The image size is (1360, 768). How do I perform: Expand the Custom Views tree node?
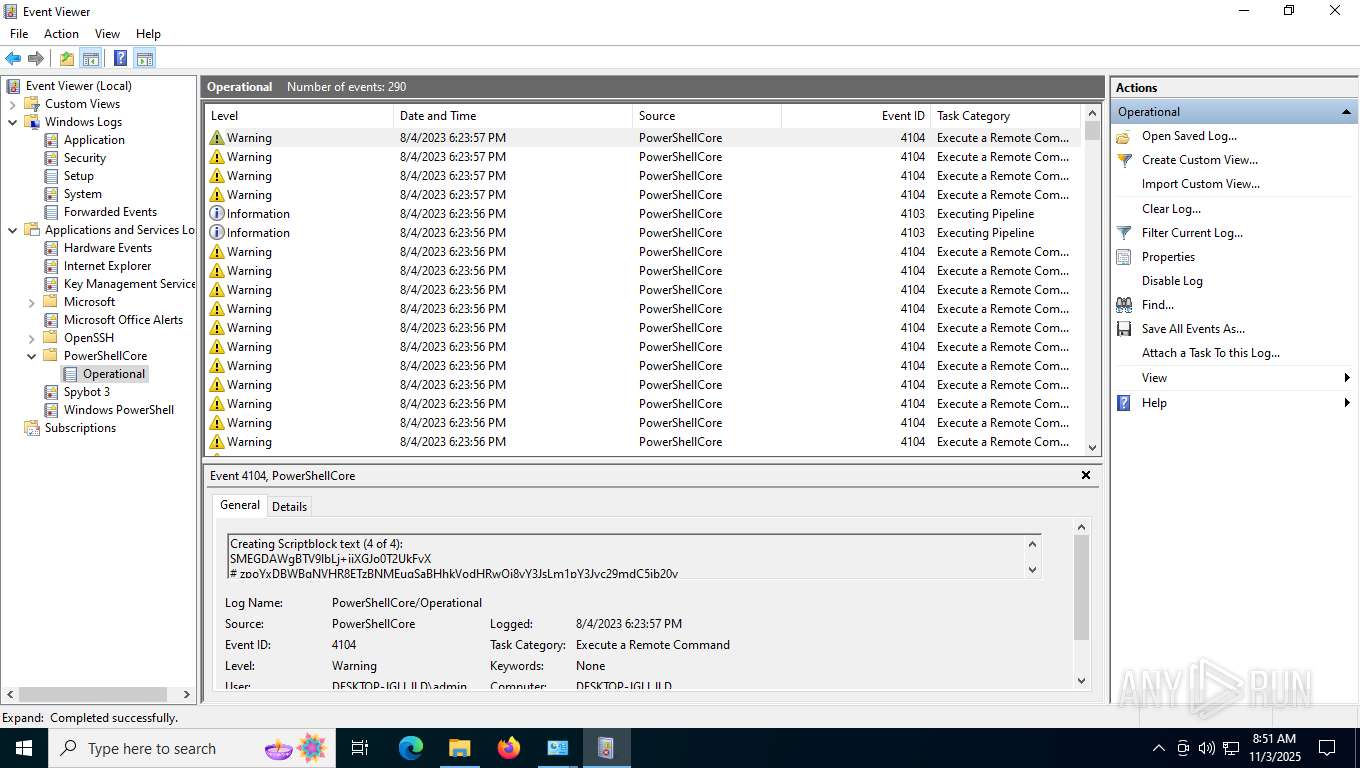point(13,104)
